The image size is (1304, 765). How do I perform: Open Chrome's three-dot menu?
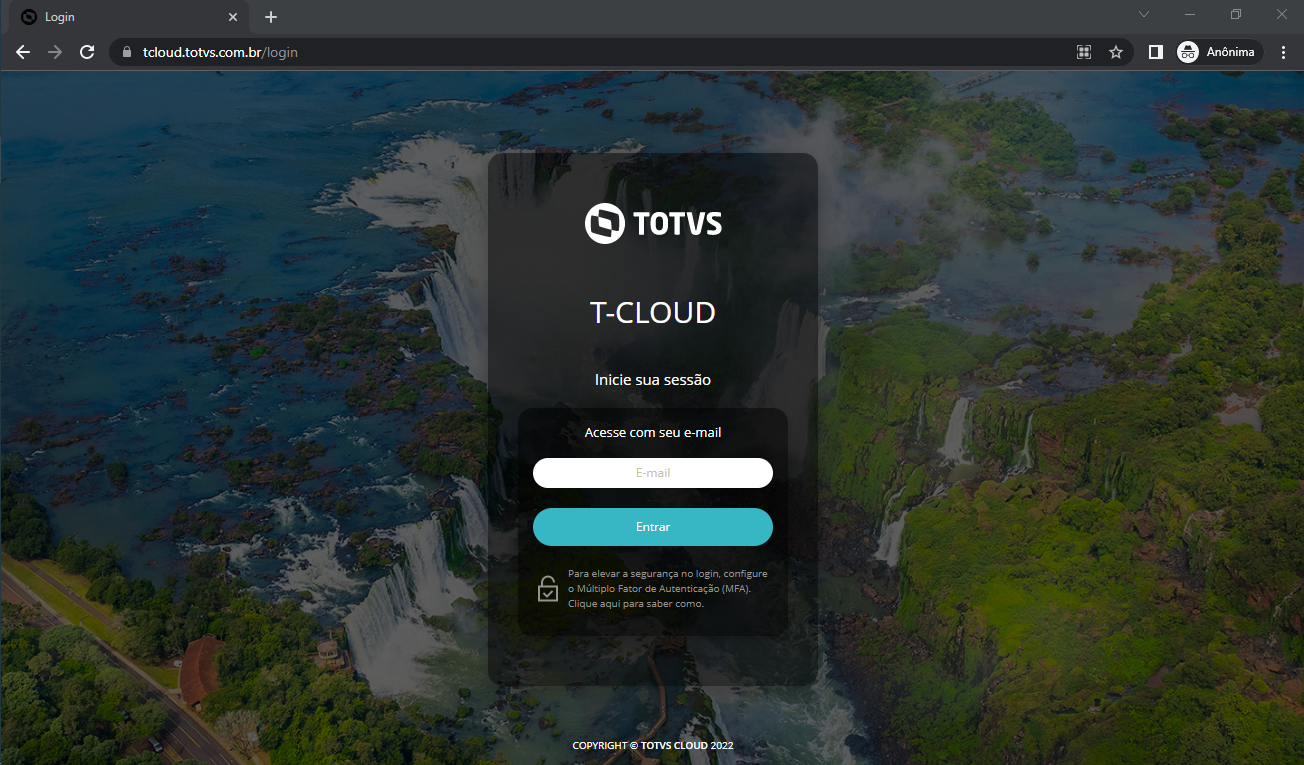[1283, 52]
